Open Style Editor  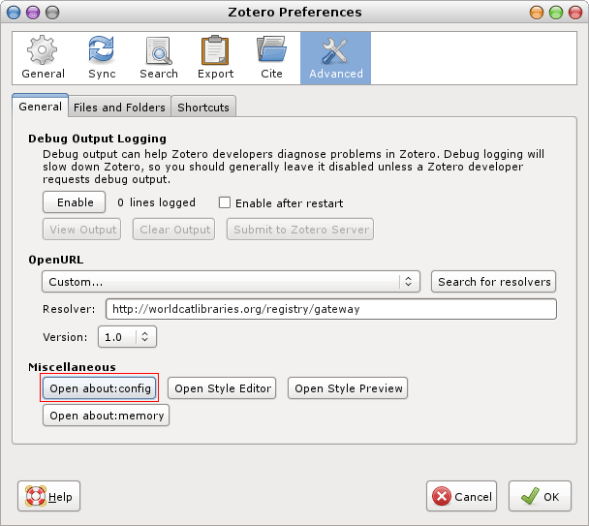coord(222,388)
